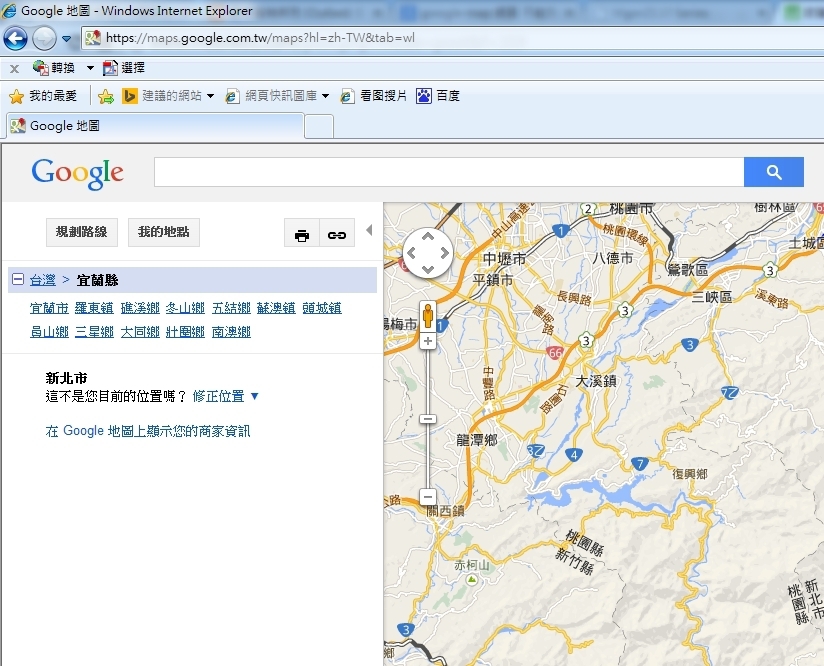Viewport: 824px width, 666px height.
Task: Print the map with the printer icon
Action: coord(302,235)
